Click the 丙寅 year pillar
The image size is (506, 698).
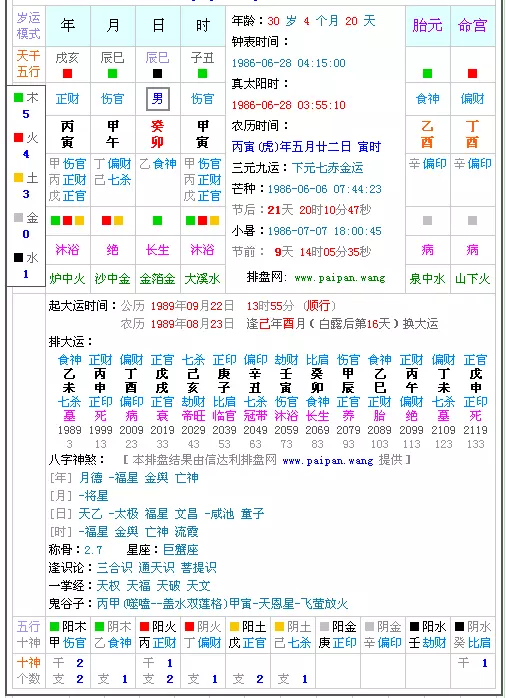[x=68, y=134]
